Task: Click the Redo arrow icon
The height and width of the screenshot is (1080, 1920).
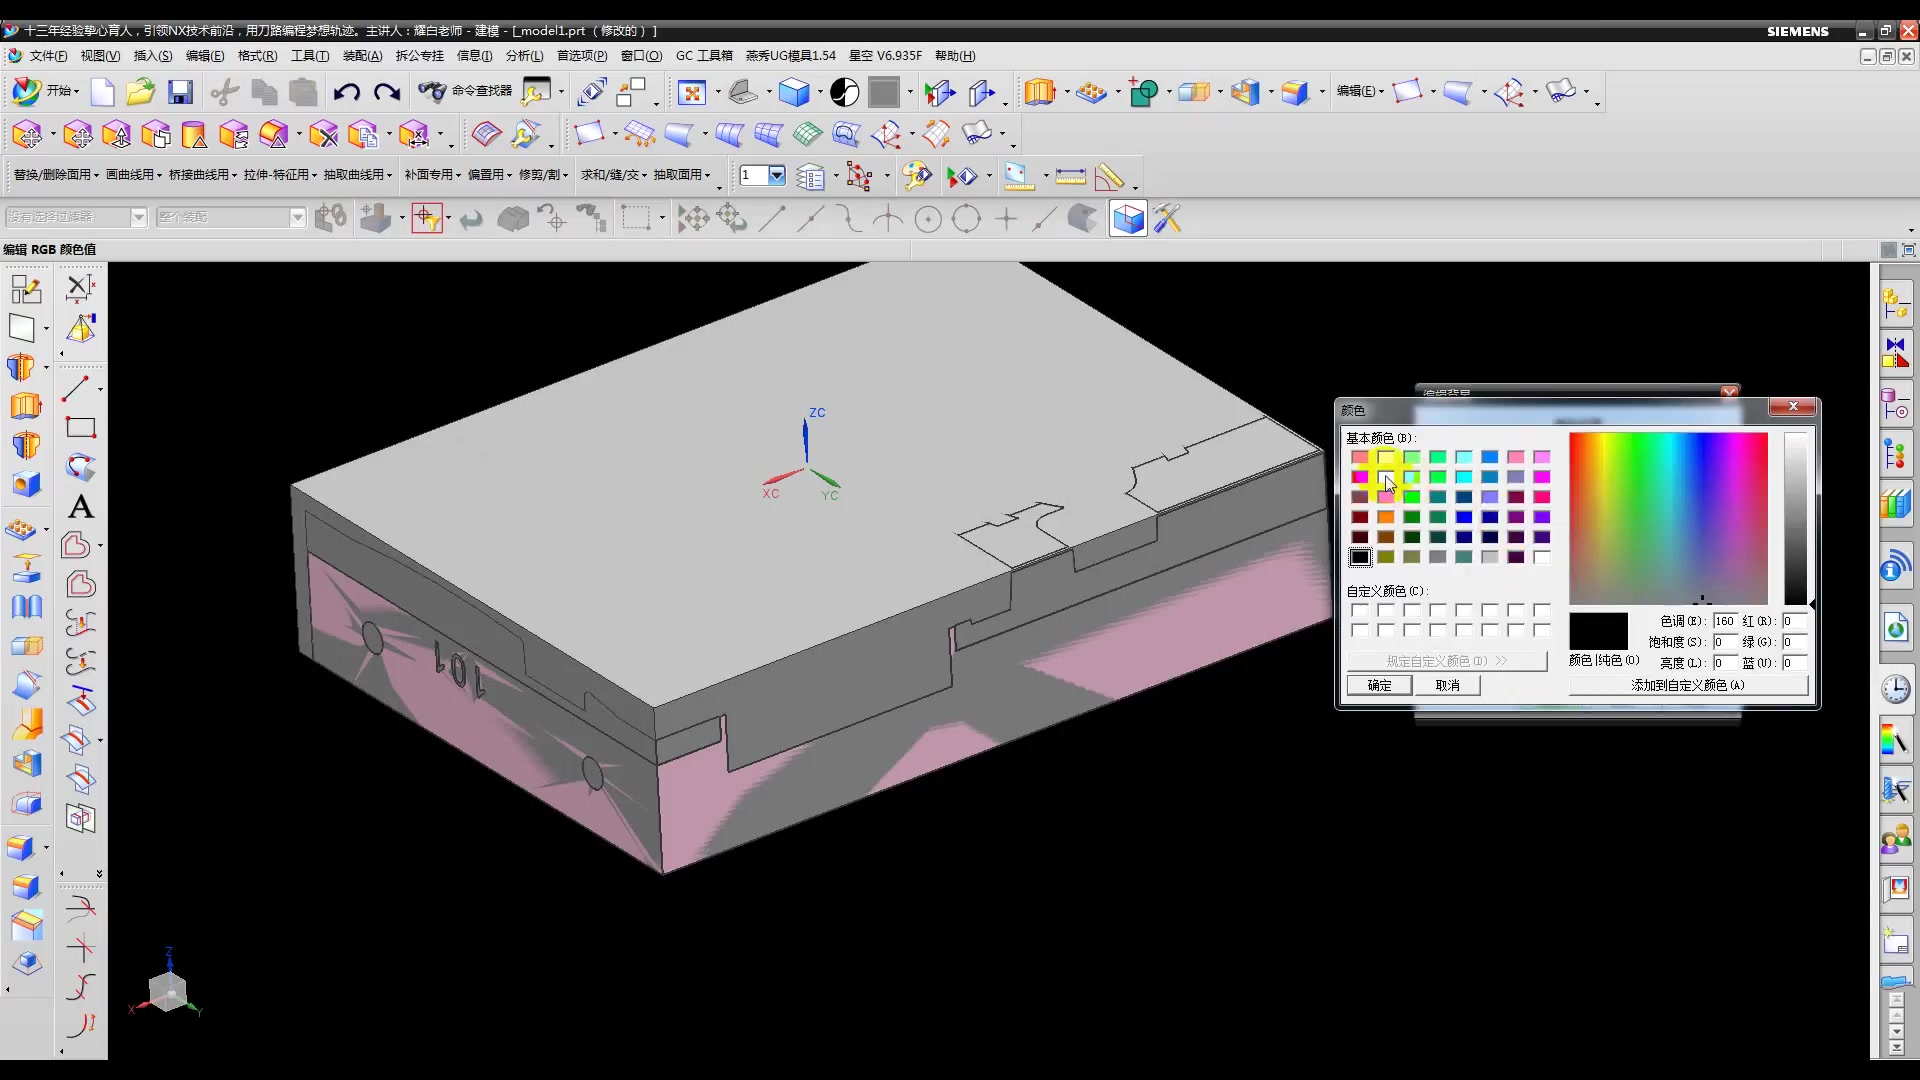Action: [387, 92]
